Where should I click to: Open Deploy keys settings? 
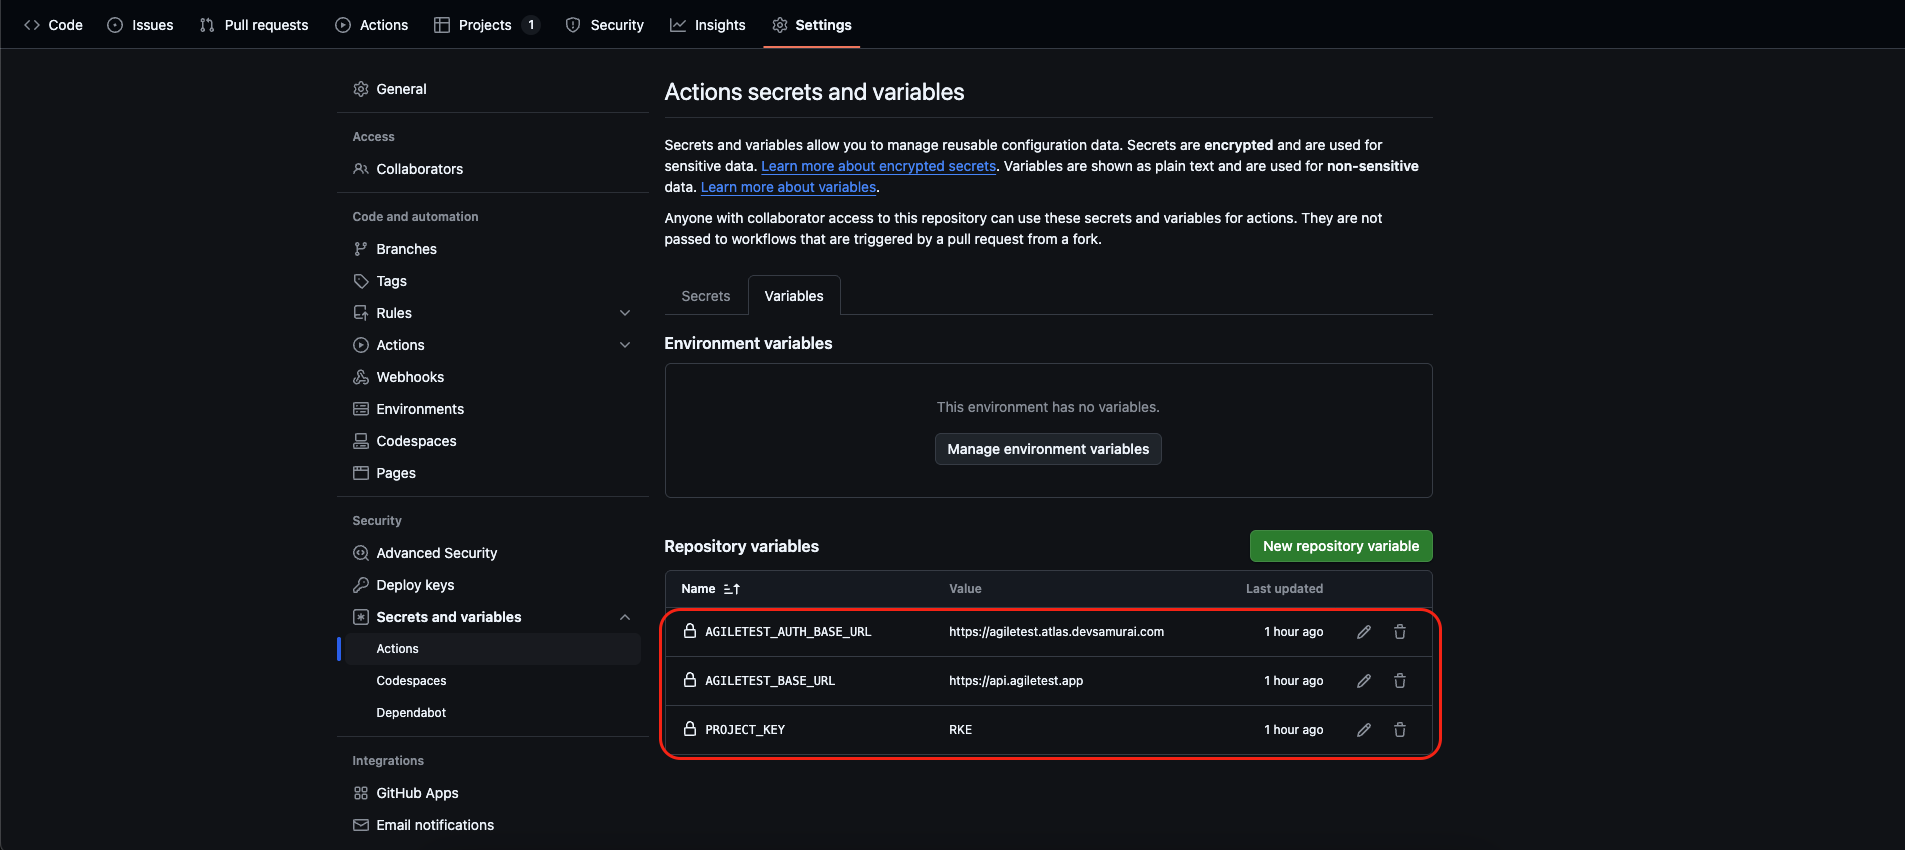492,585
